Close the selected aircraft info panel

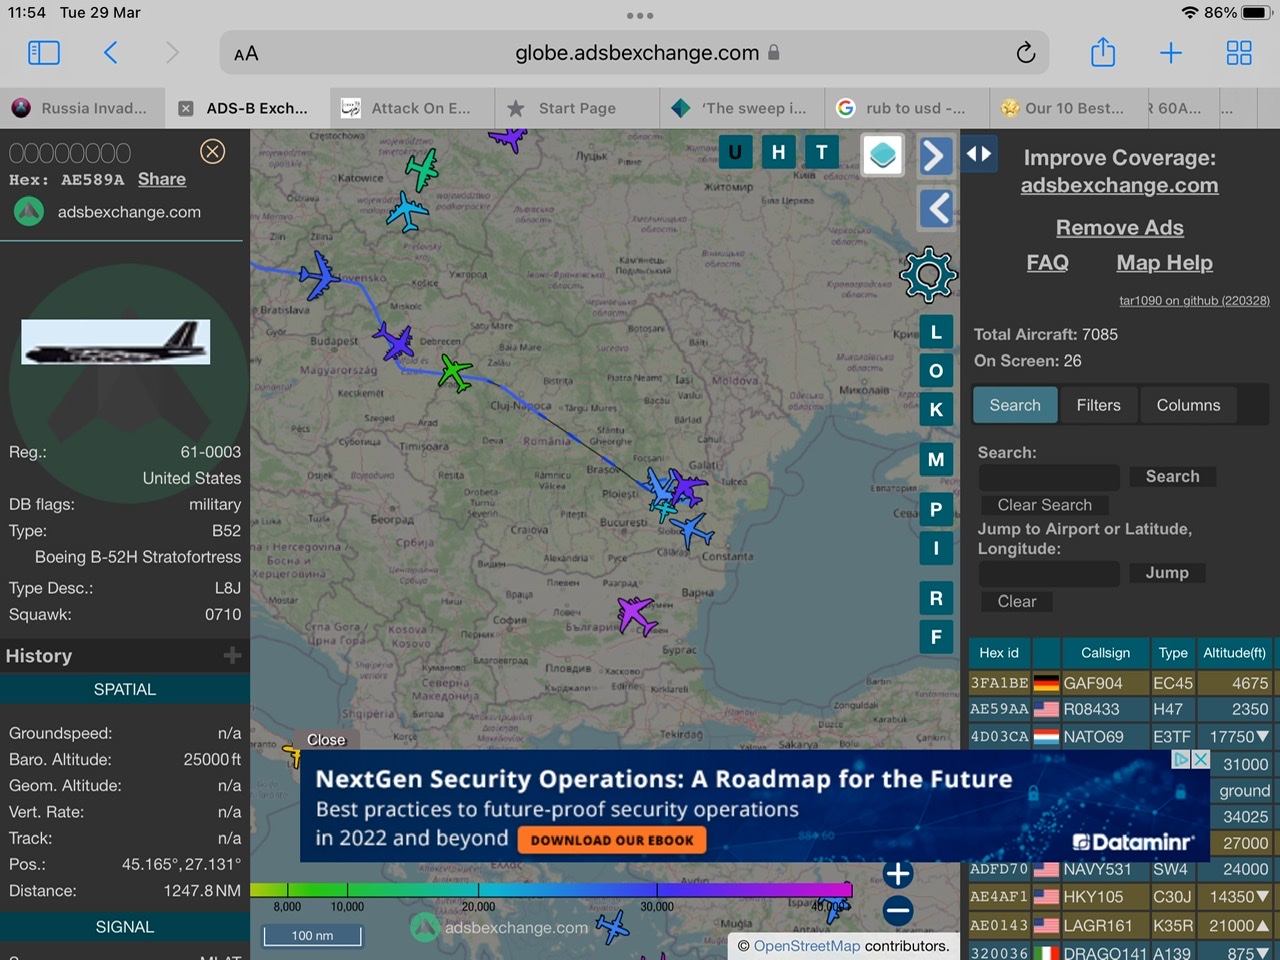[x=212, y=151]
